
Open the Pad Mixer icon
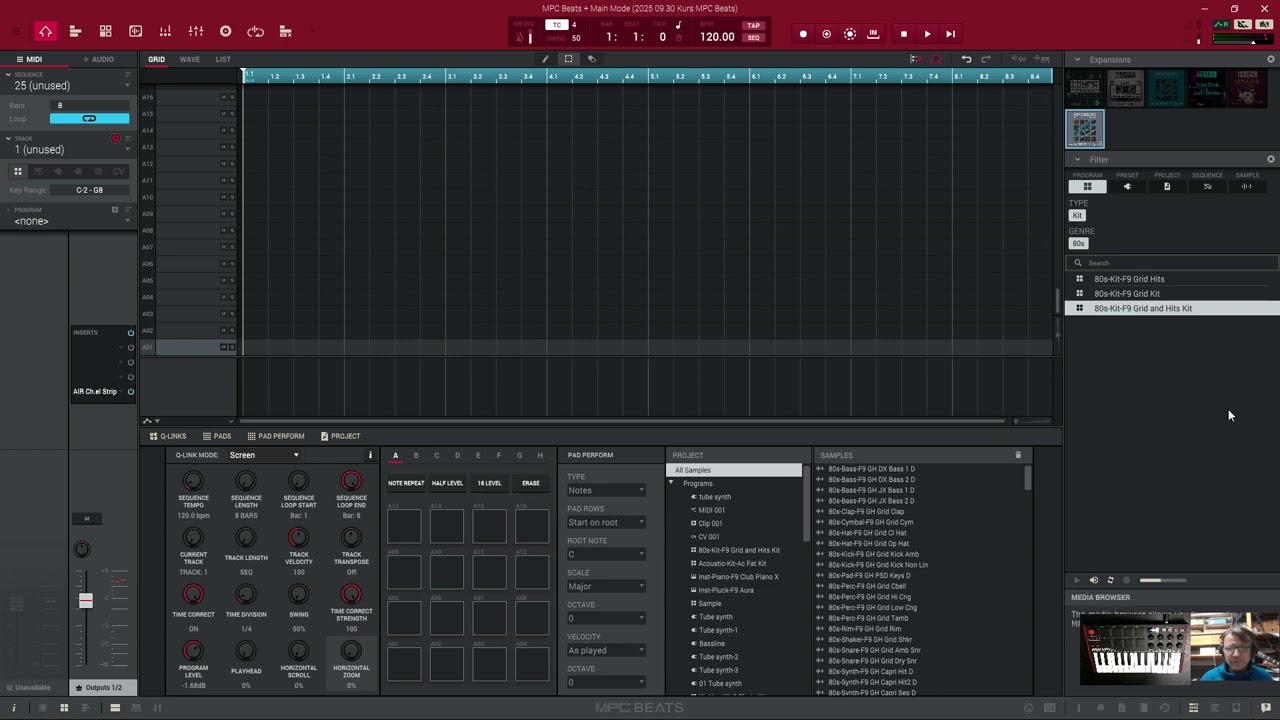165,32
